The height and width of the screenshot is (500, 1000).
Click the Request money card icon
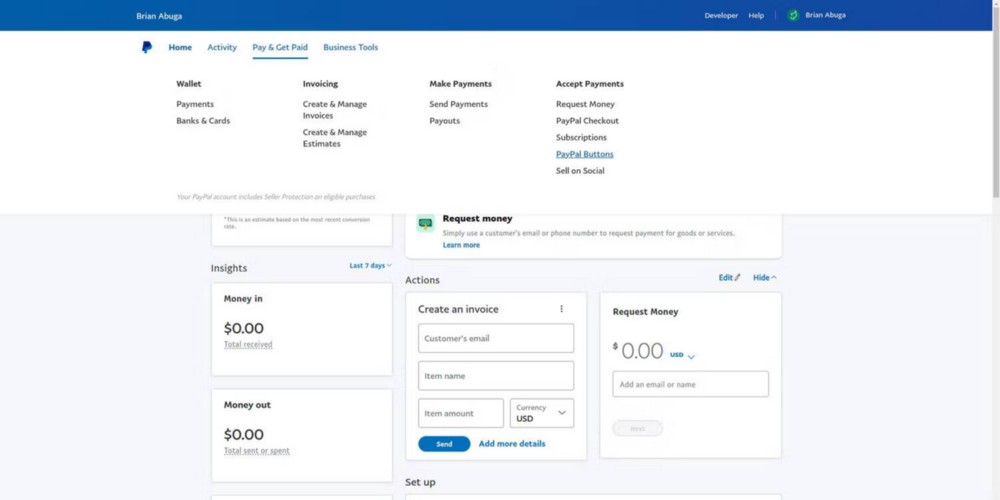pos(425,223)
